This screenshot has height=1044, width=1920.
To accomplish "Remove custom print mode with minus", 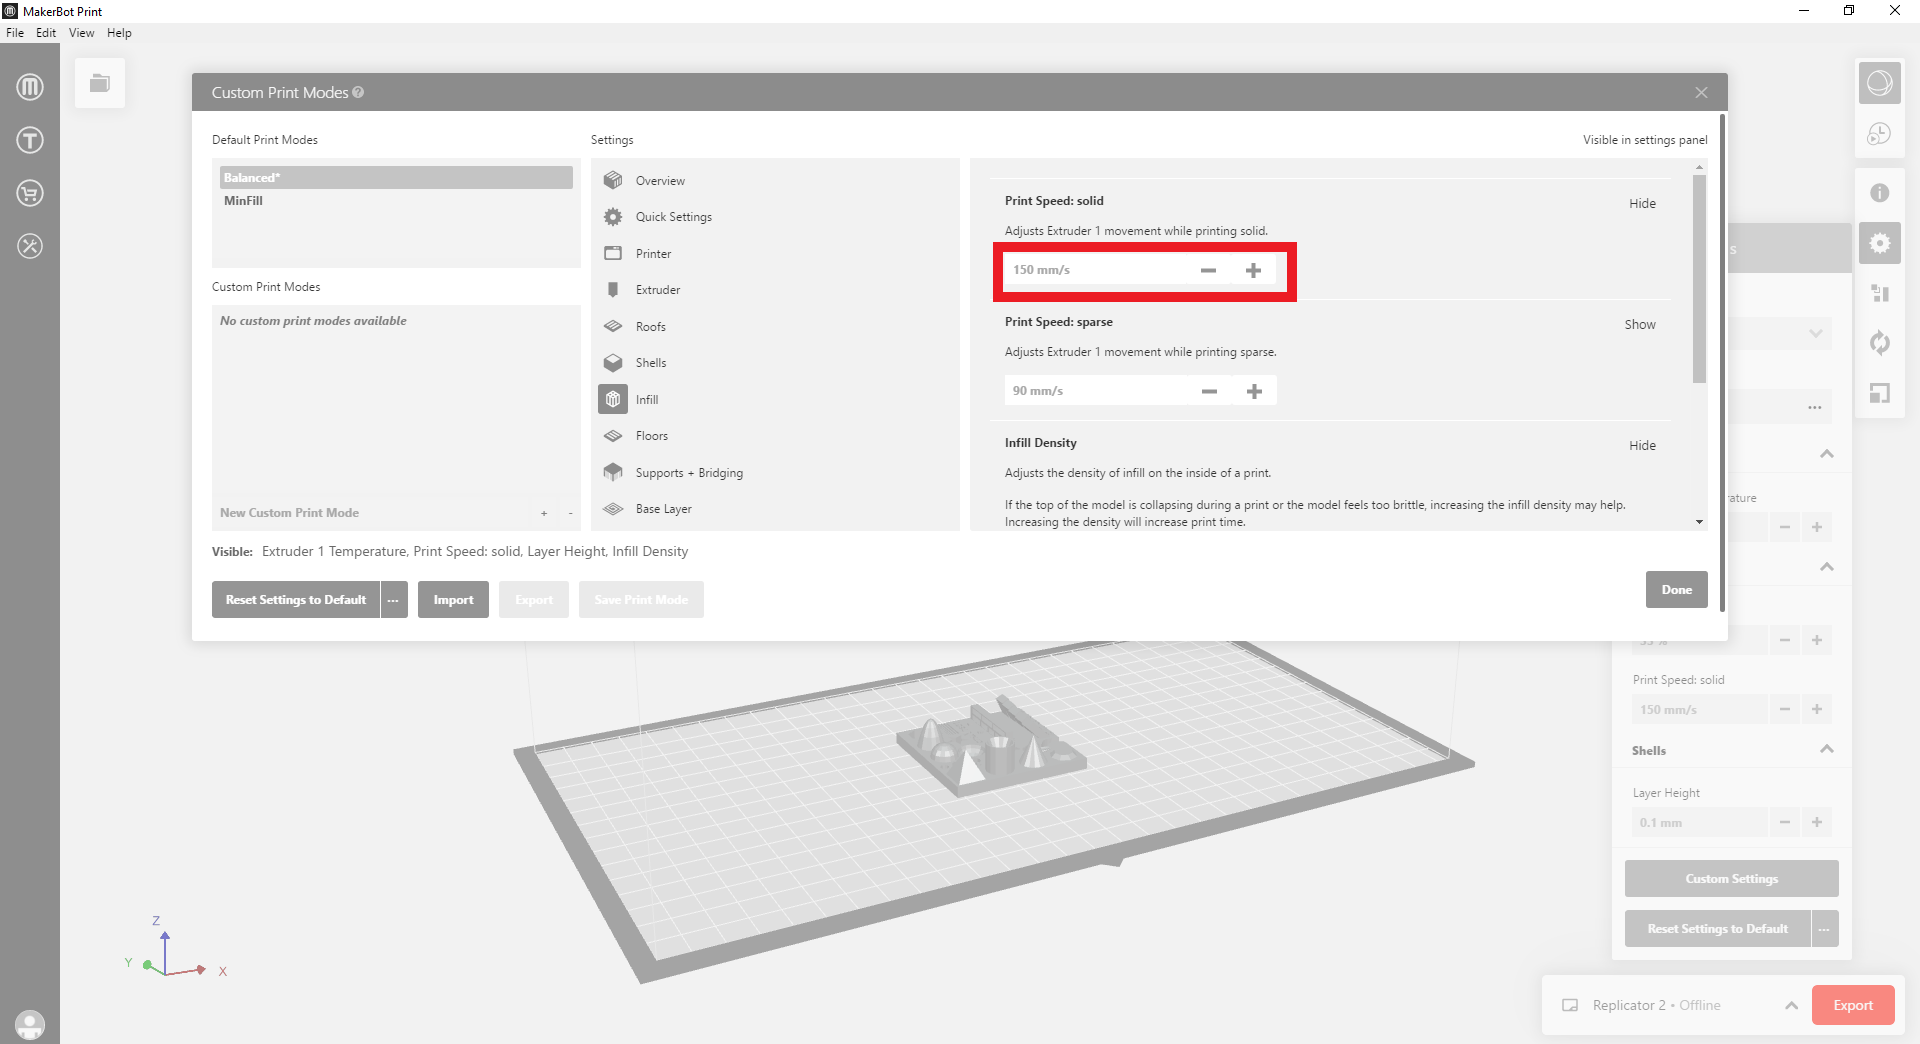I will [570, 513].
